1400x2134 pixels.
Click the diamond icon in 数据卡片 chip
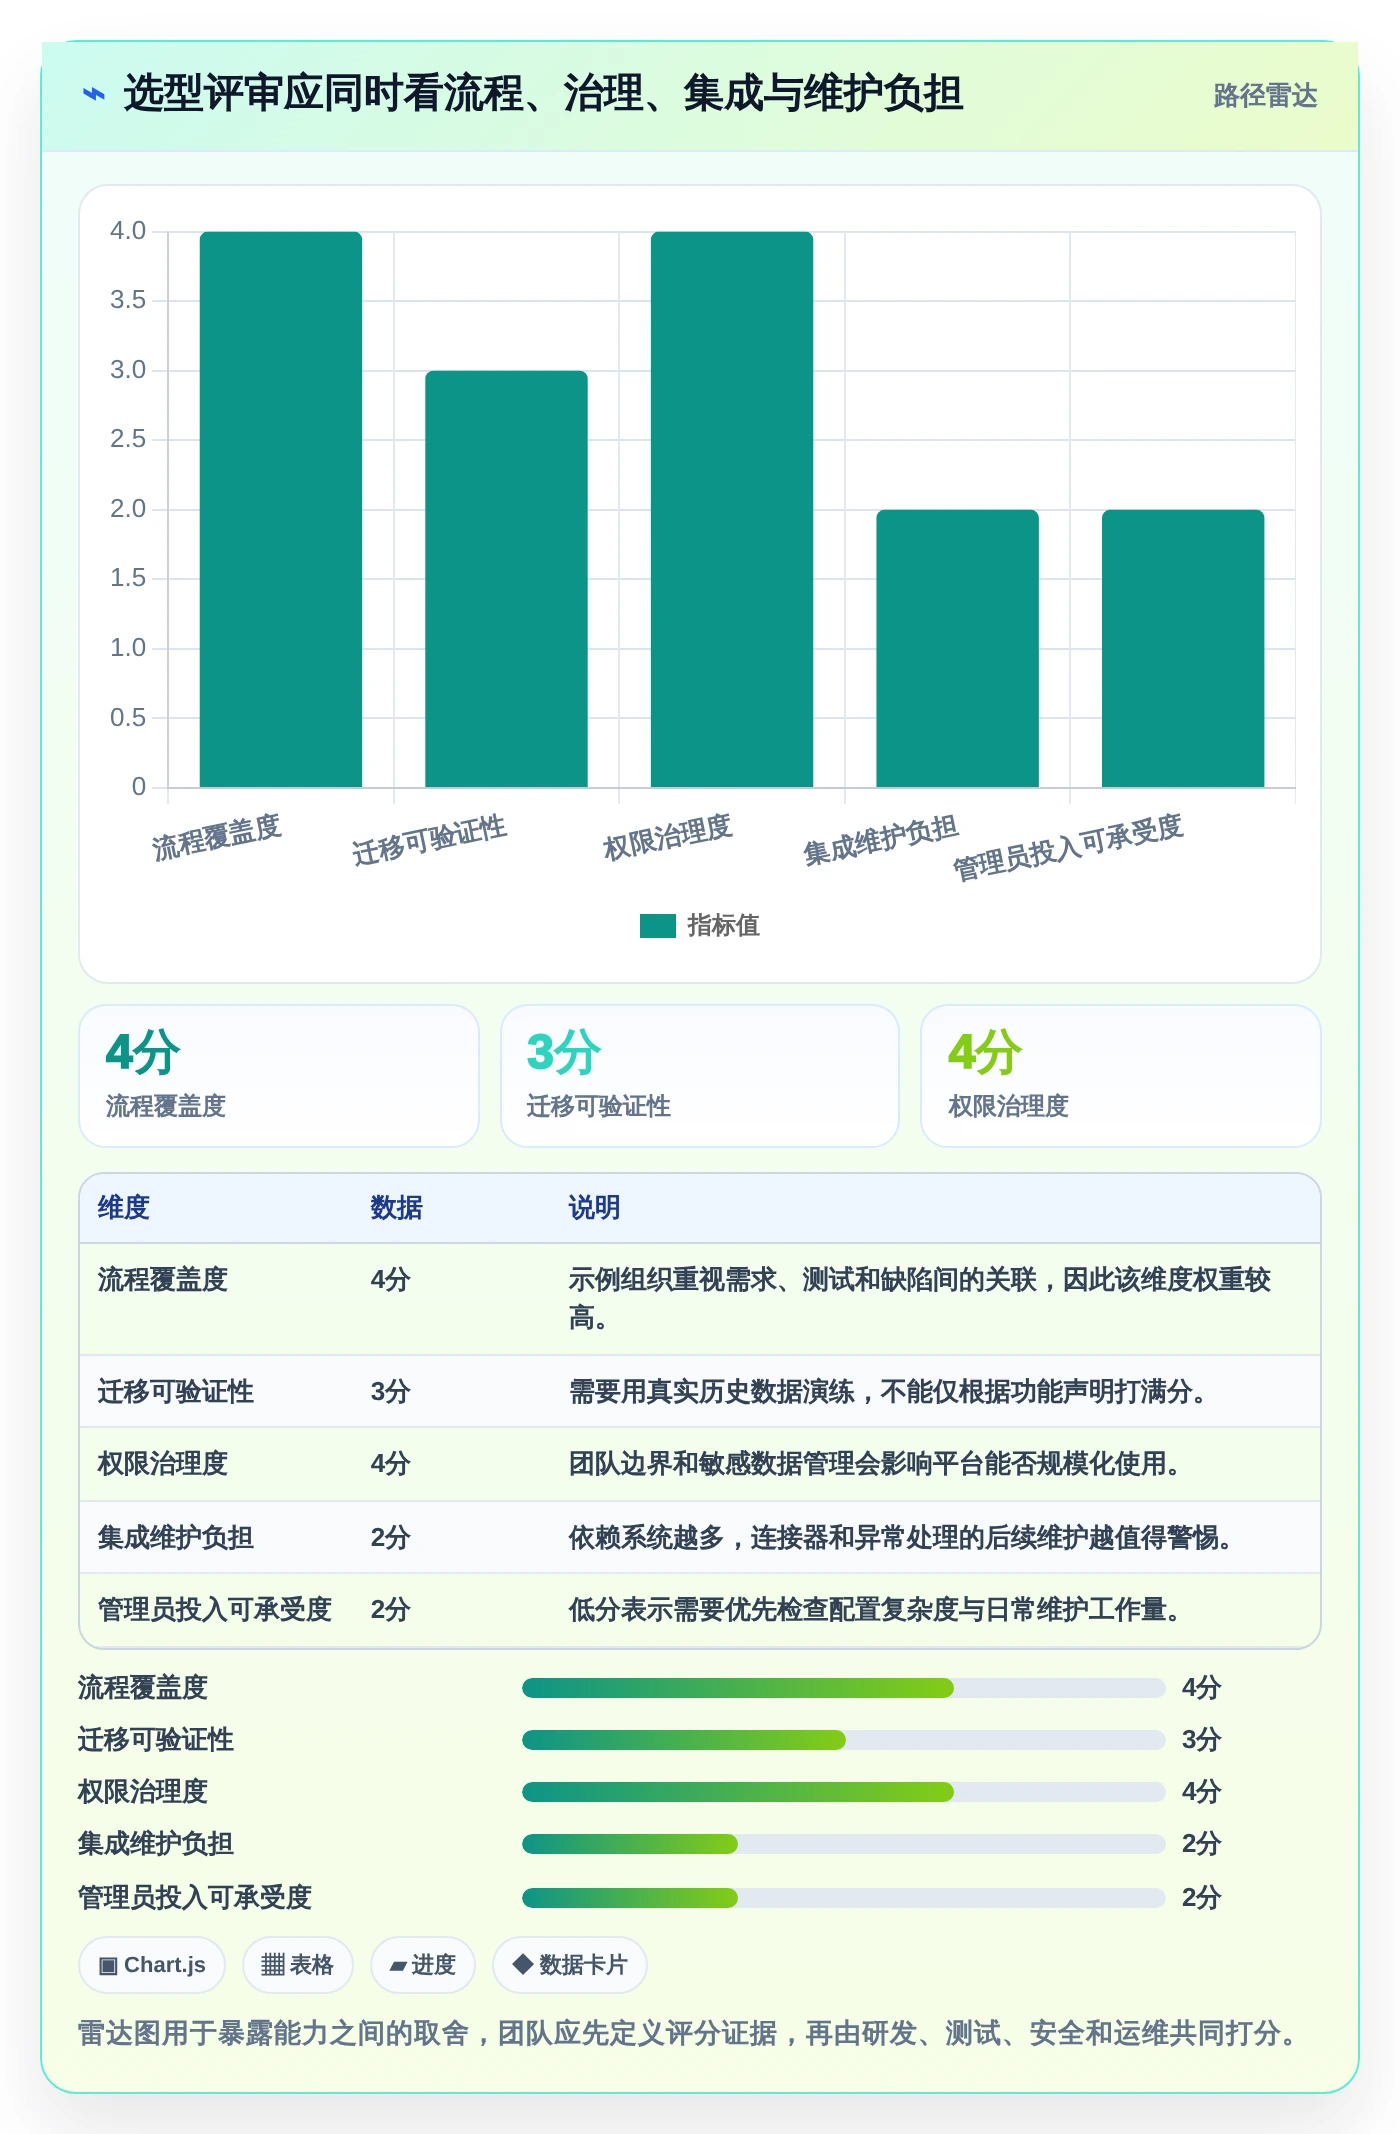[x=522, y=1964]
